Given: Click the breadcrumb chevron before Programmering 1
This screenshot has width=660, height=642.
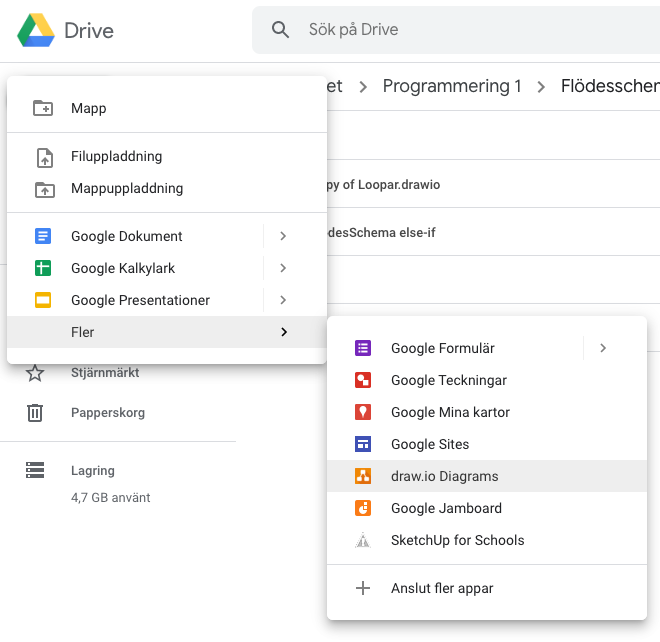Looking at the screenshot, I should (x=363, y=87).
